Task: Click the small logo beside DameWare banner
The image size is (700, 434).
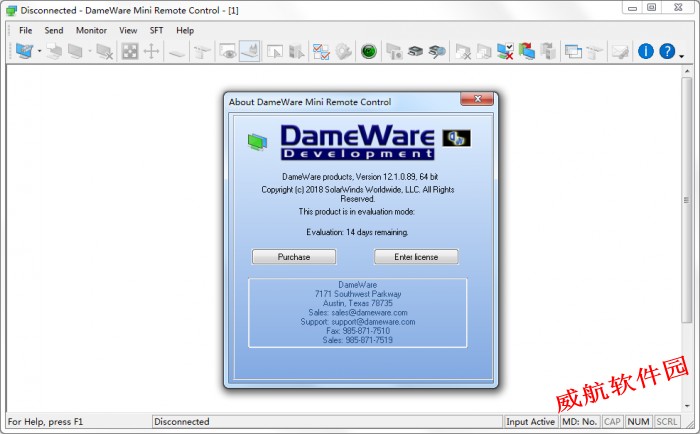Action: point(456,138)
